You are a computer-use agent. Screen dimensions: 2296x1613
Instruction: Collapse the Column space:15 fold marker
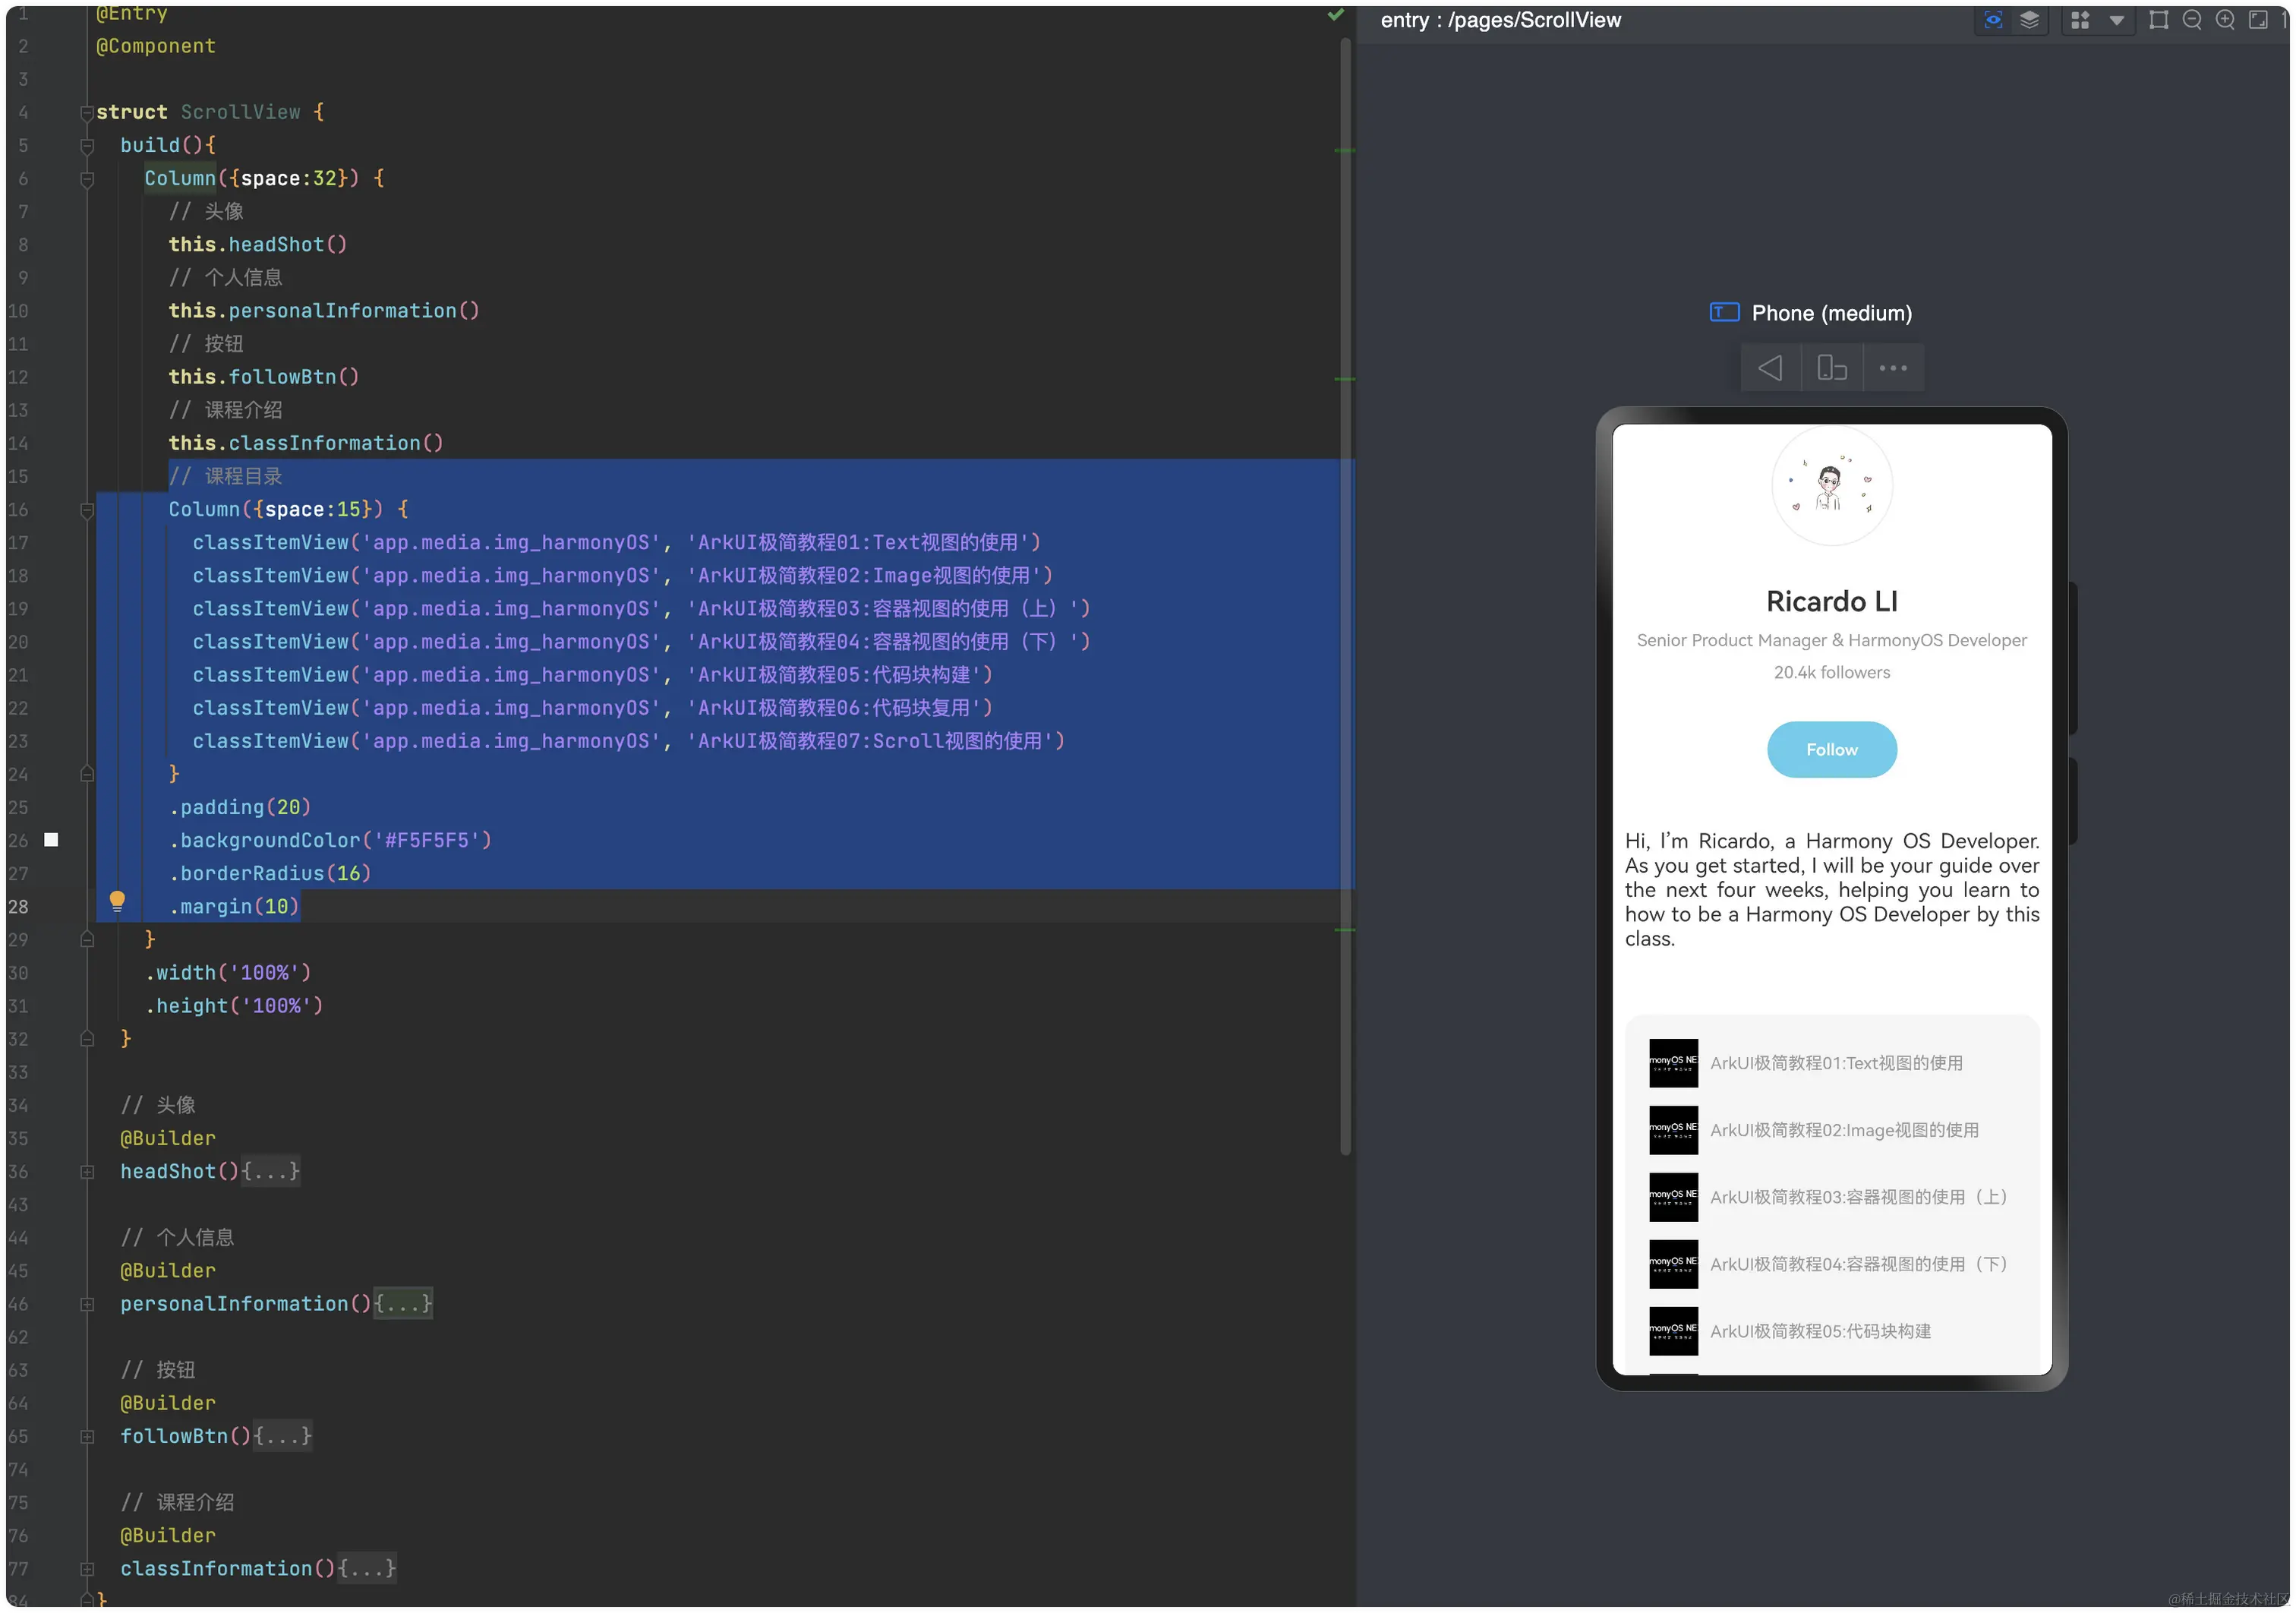coord(87,510)
